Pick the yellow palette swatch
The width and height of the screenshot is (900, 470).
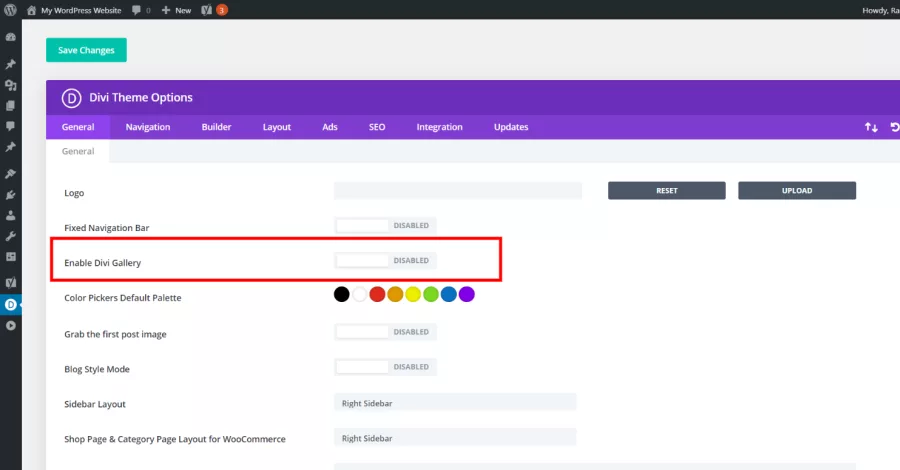coord(413,294)
